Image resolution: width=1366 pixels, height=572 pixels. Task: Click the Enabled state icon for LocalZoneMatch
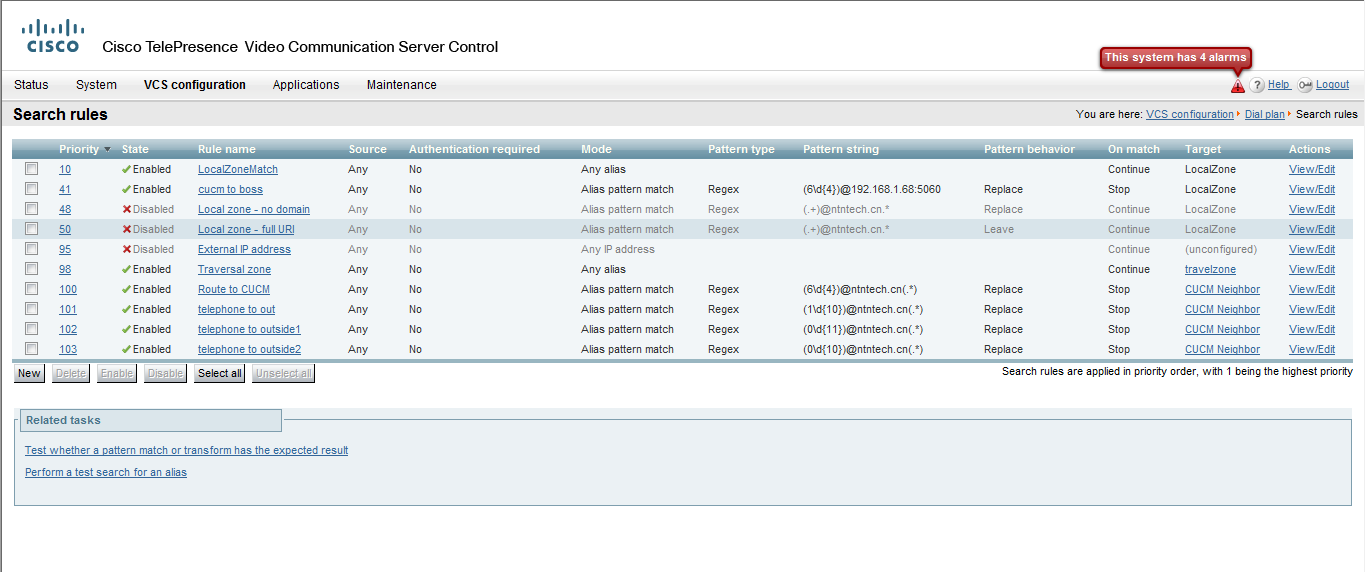click(126, 169)
